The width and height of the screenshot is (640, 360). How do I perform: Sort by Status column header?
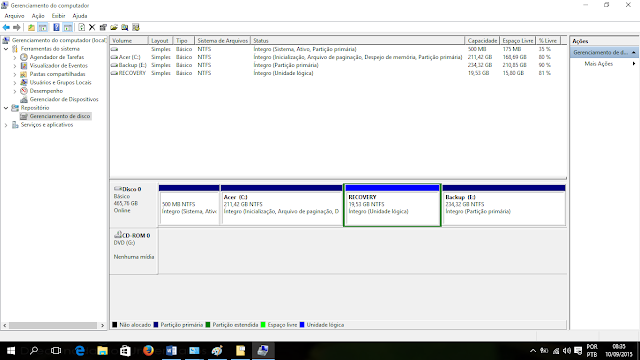pyautogui.click(x=358, y=40)
